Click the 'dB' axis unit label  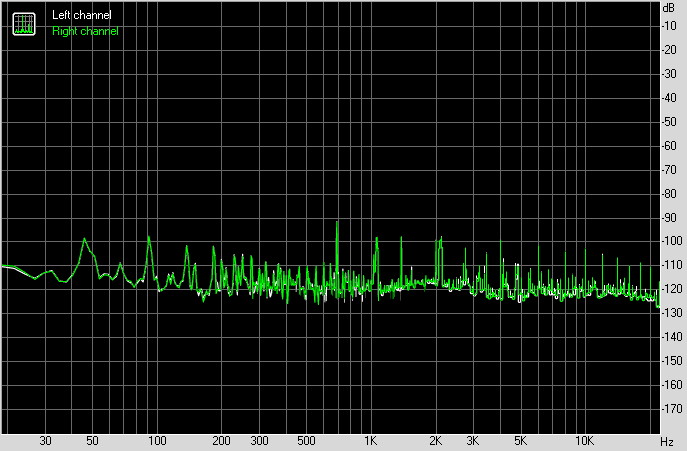click(x=669, y=7)
